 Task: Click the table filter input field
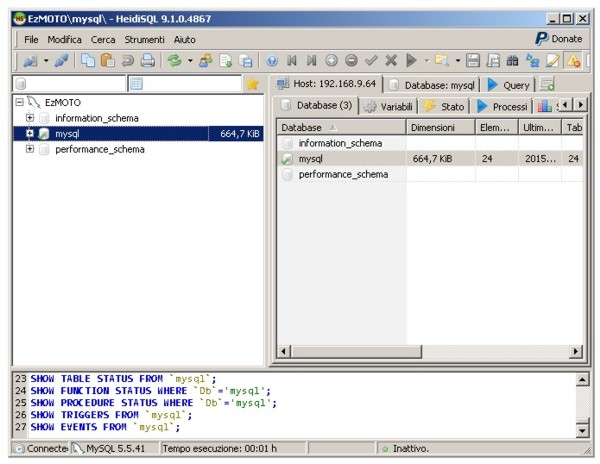(x=185, y=84)
